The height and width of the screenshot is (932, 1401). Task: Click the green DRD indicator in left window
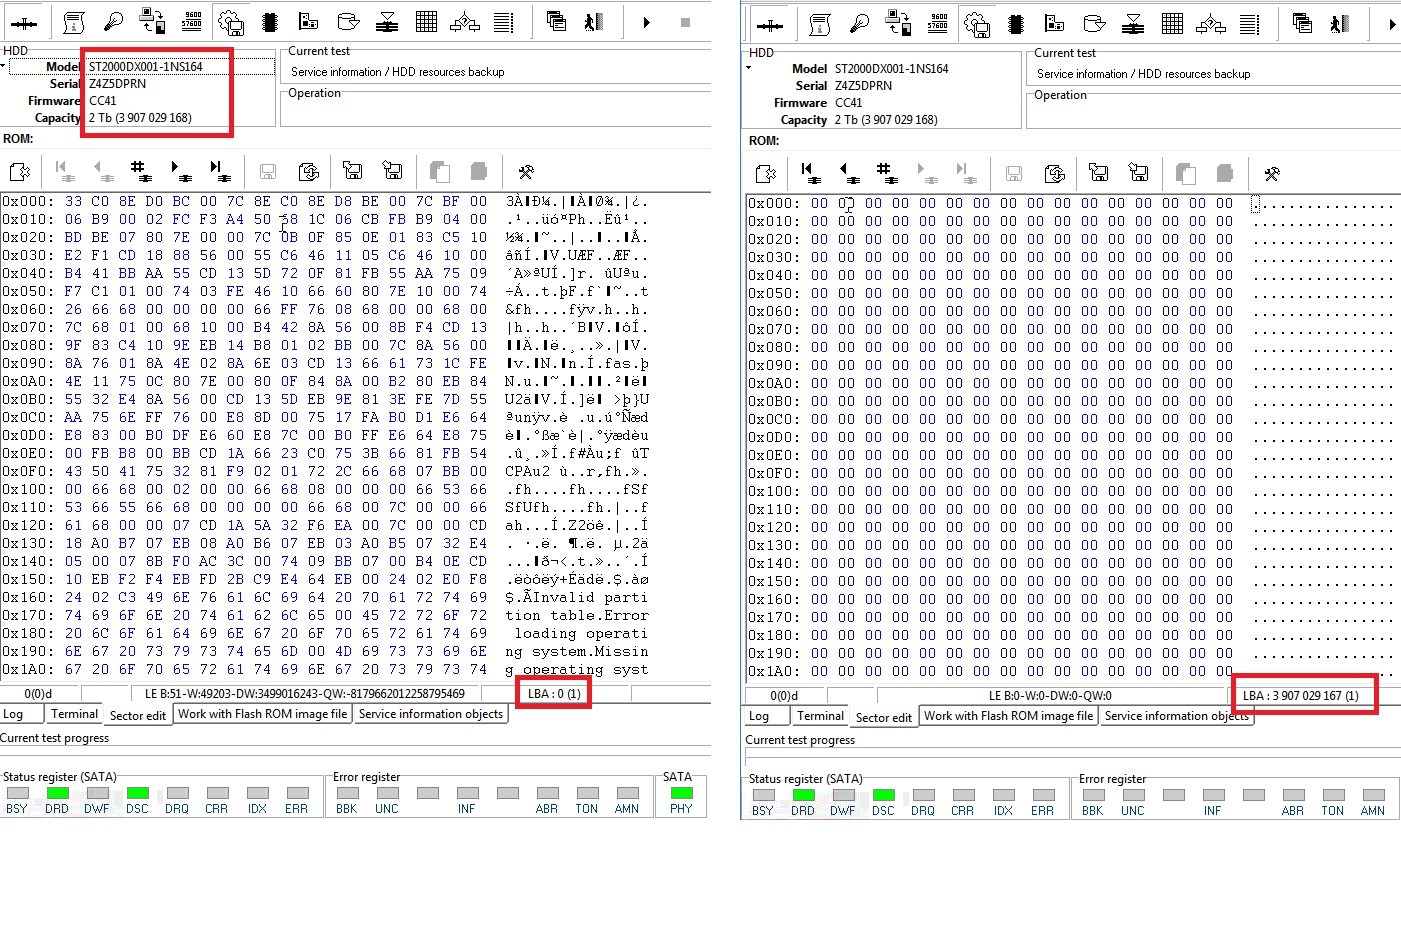pos(57,793)
